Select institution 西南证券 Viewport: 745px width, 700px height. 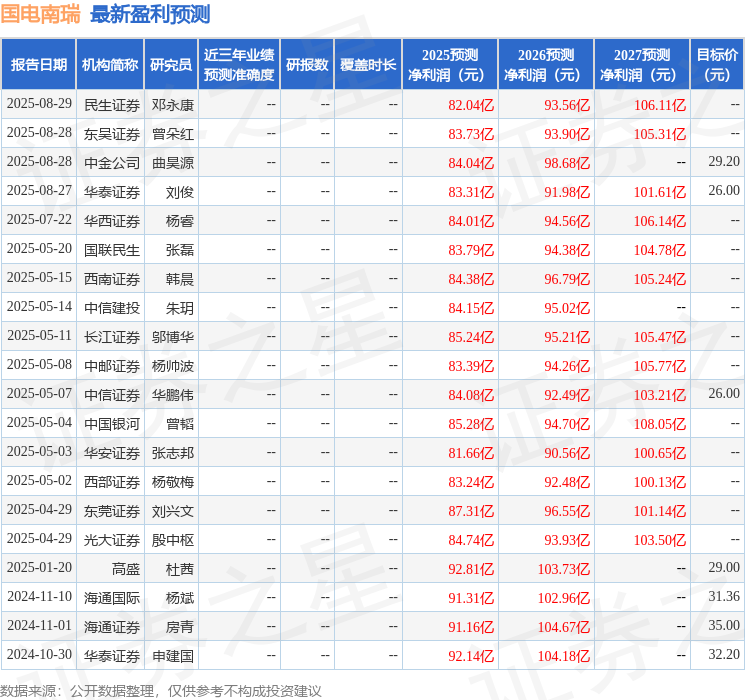112,279
